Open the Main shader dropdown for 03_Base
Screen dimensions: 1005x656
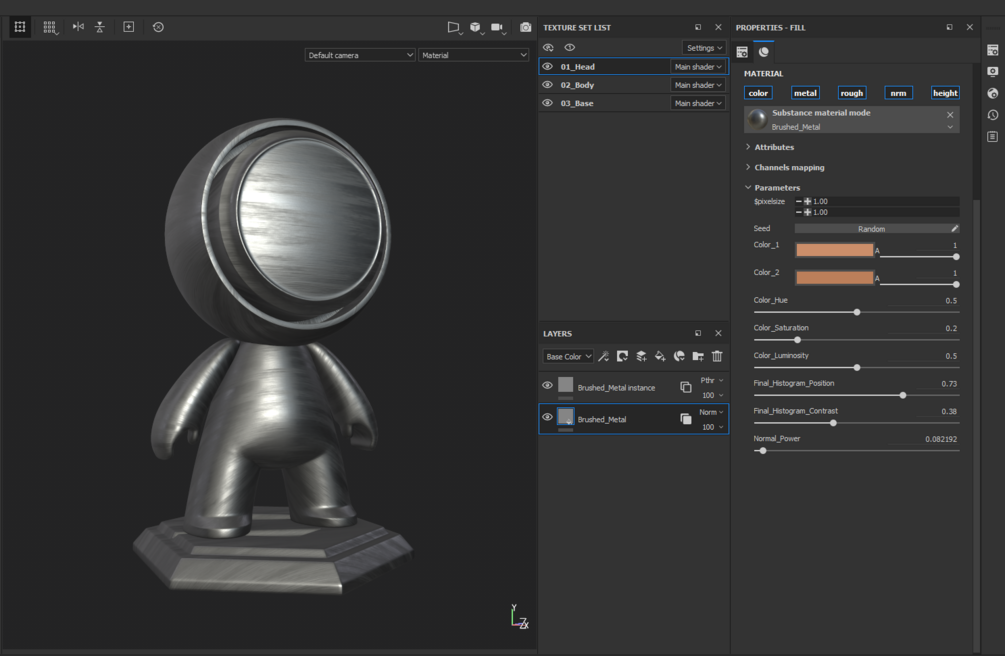point(698,103)
